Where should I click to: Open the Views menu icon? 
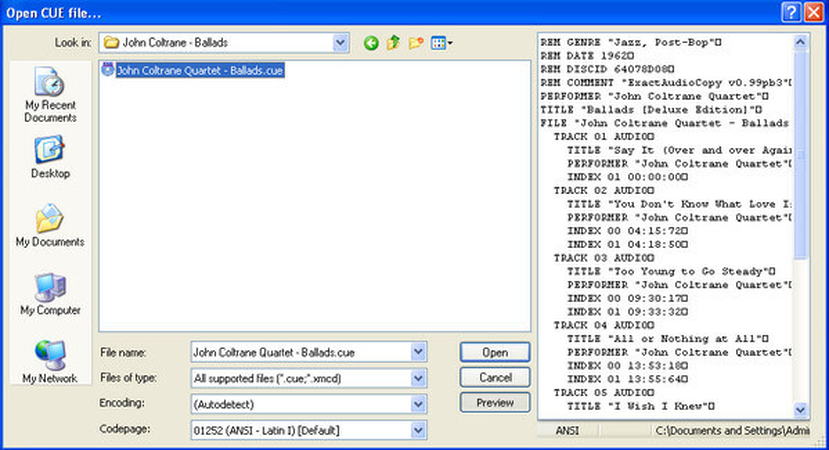coord(441,43)
